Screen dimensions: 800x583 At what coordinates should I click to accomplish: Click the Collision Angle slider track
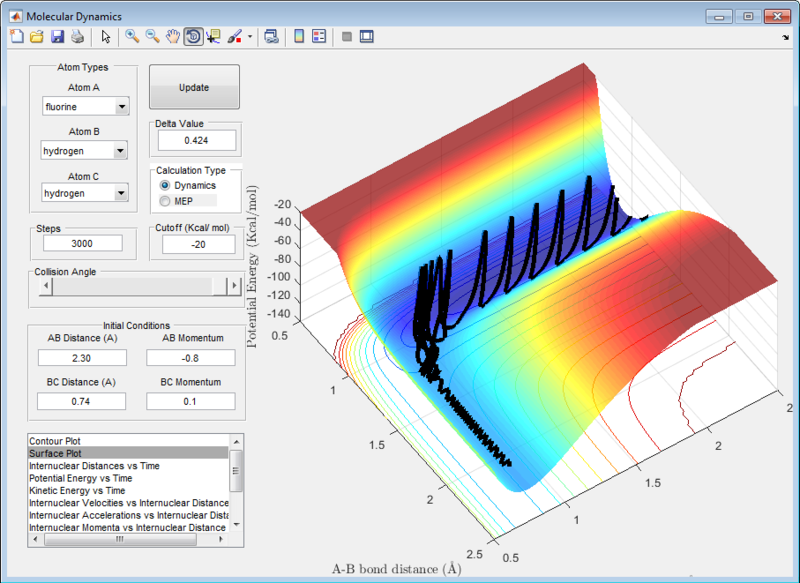tap(130, 287)
